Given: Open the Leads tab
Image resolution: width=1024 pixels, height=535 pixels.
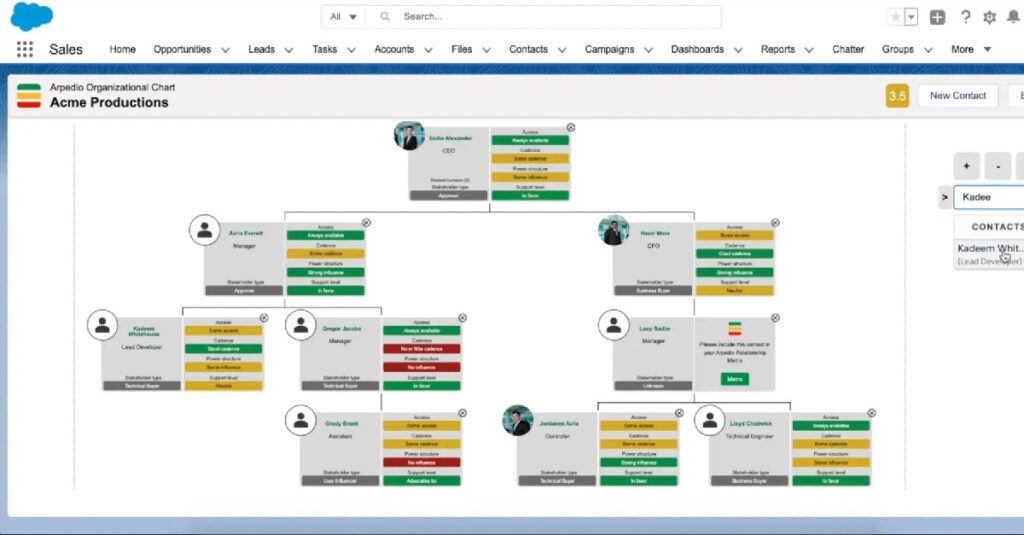Looking at the screenshot, I should pyautogui.click(x=261, y=49).
